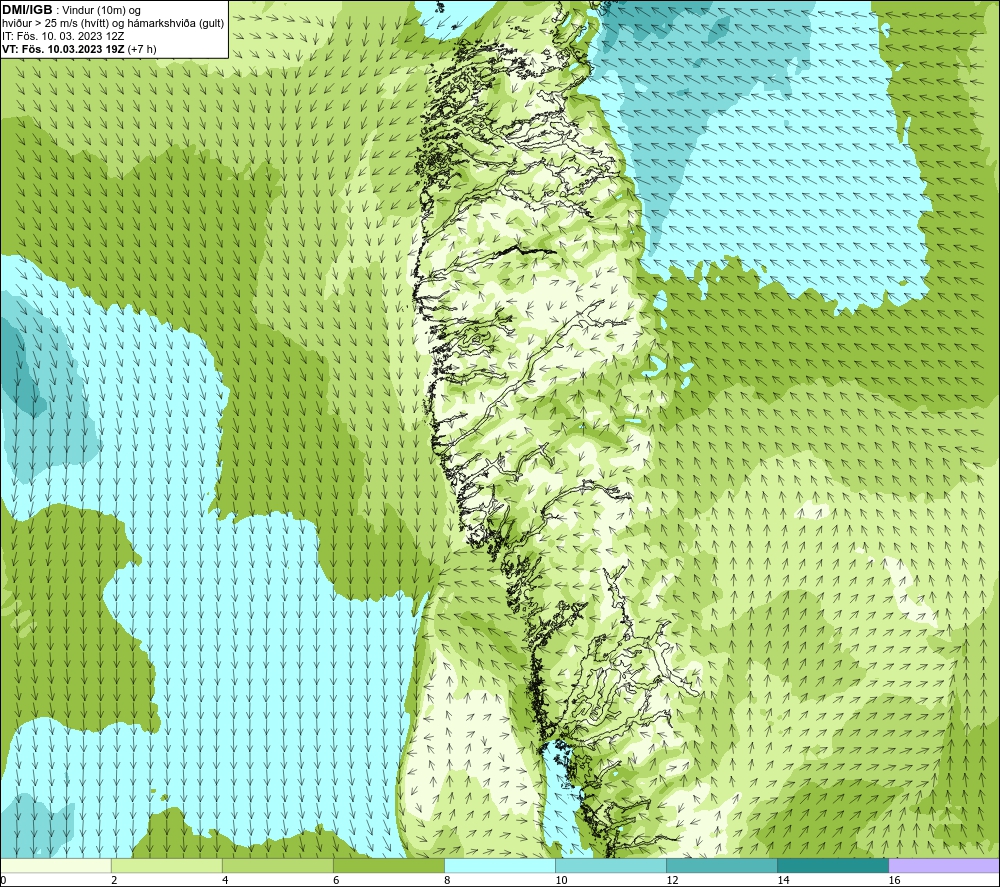Select the 0–2 m/s pale yellow legend swatch
This screenshot has width=1000, height=887.
click(56, 865)
